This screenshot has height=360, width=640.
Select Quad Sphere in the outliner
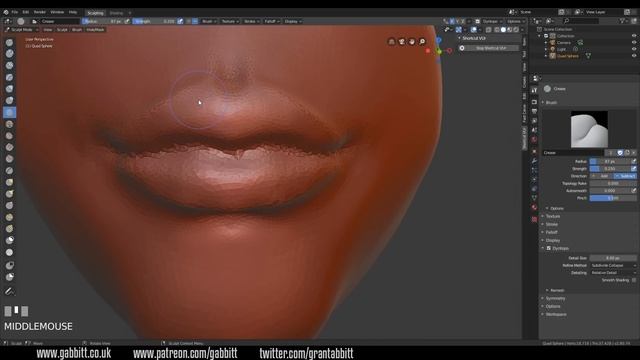coord(568,56)
